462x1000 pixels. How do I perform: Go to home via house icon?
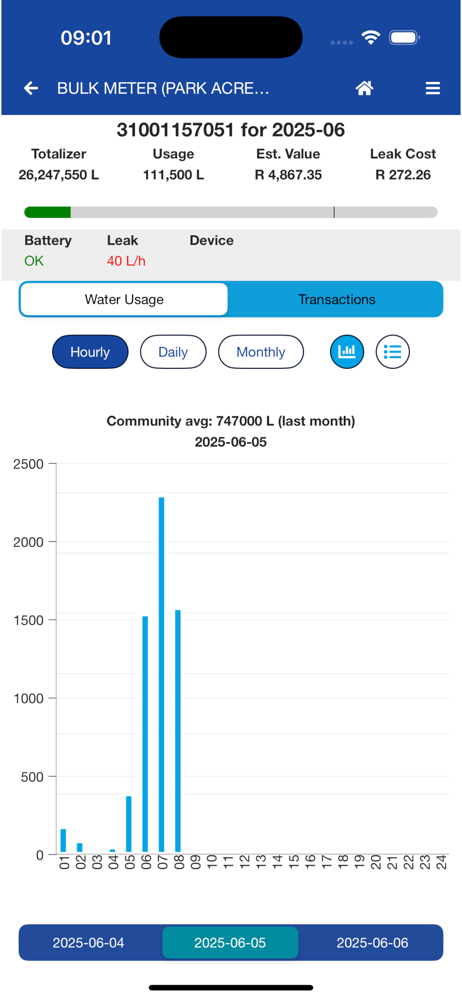pyautogui.click(x=364, y=89)
